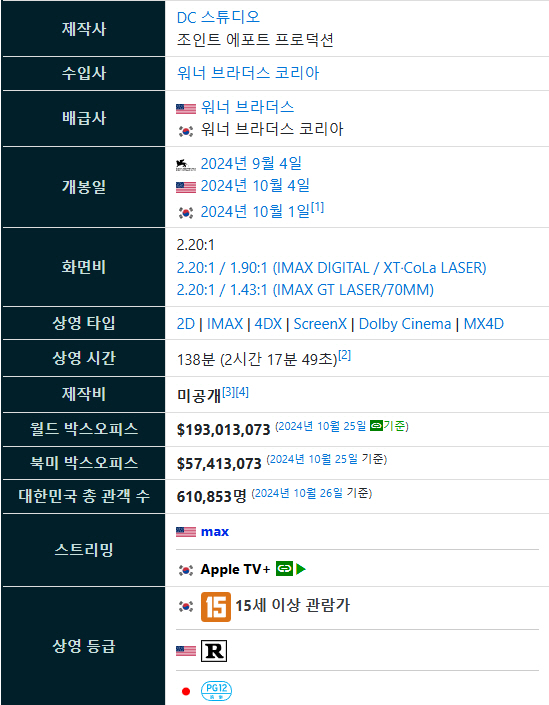Click the 2D screening type link
549x705 pixels.
coord(186,324)
